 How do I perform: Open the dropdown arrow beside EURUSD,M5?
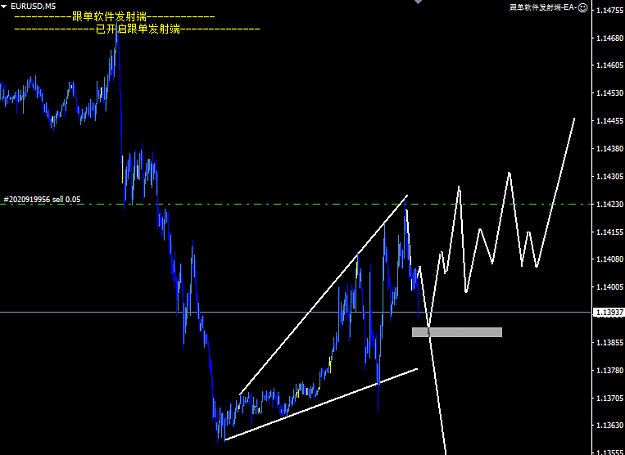[x=4, y=6]
